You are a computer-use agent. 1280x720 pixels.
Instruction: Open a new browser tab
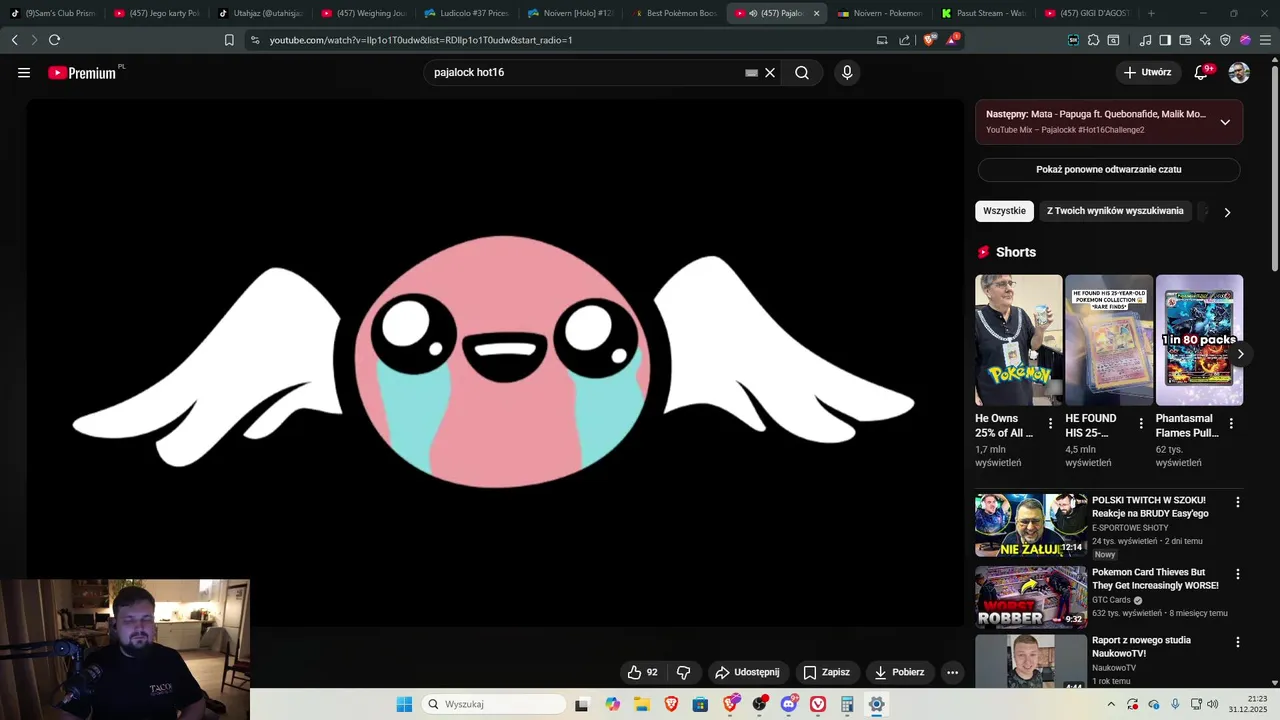coord(1151,13)
